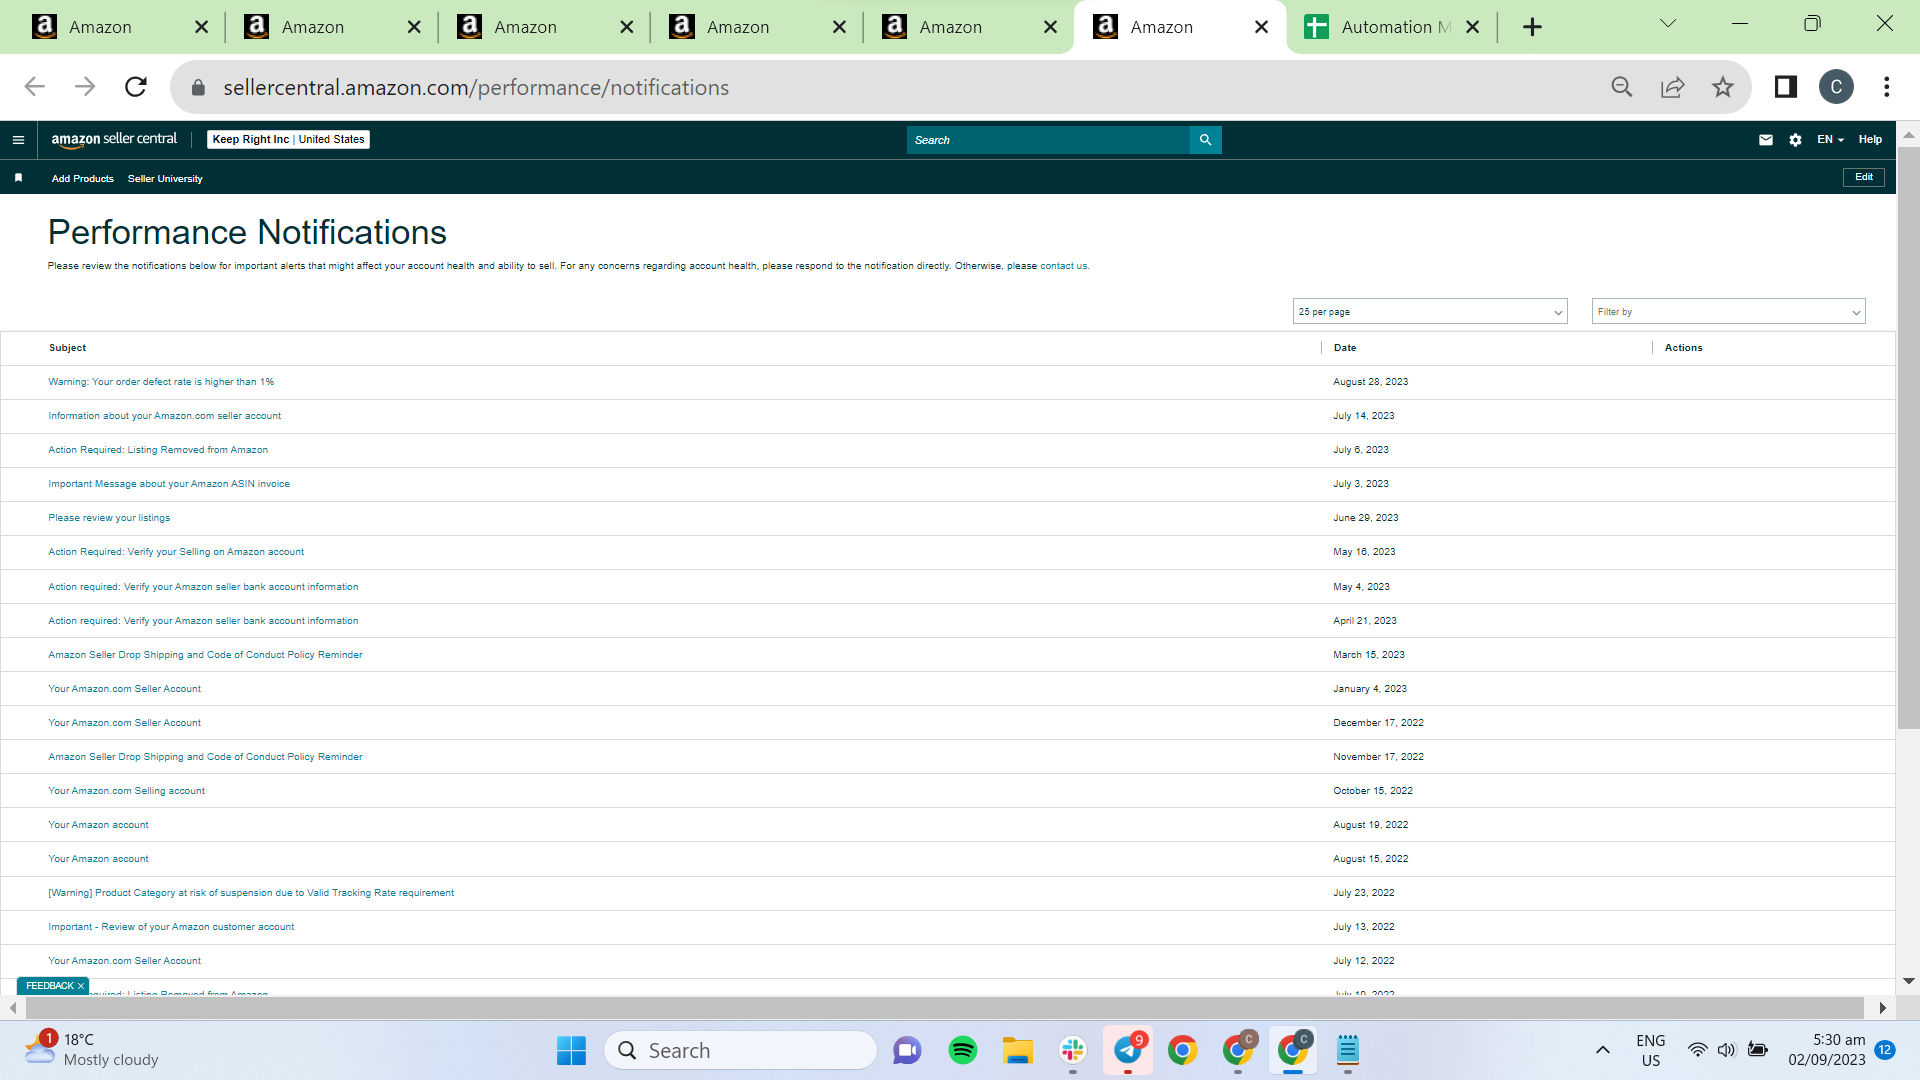
Task: Open Telegram from the taskbar
Action: pos(1128,1050)
